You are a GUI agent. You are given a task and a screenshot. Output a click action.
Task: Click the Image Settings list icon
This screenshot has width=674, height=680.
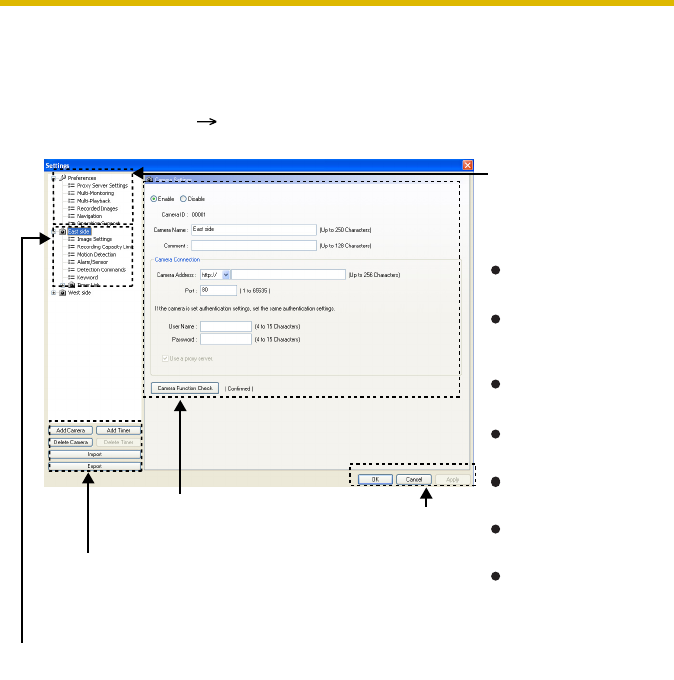point(71,239)
